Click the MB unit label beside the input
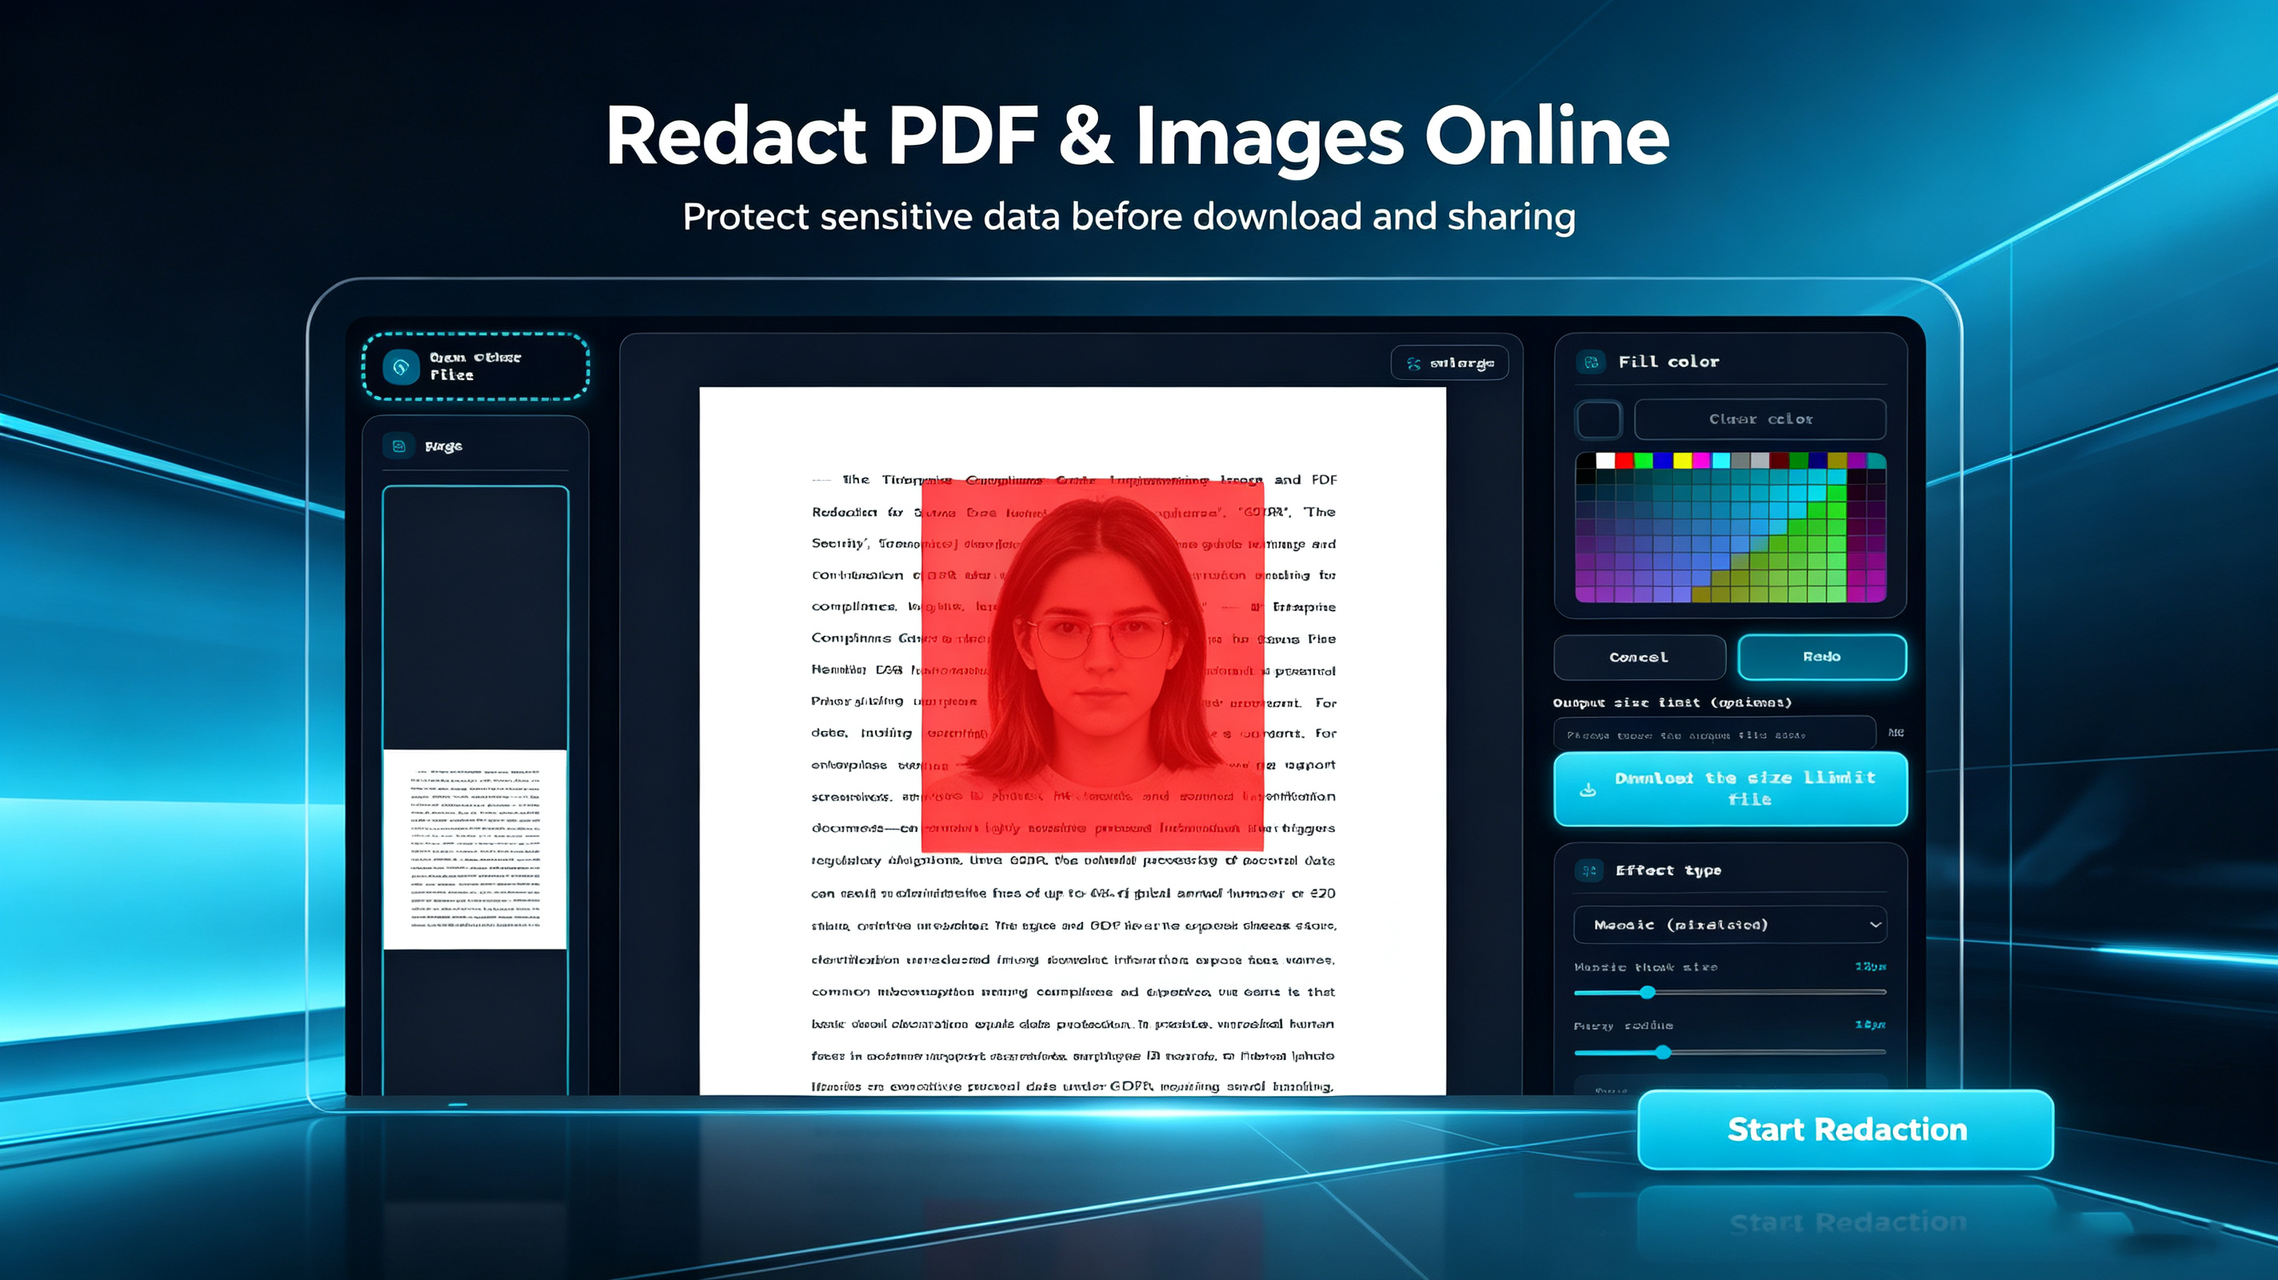Viewport: 2278px width, 1280px height. 1895,733
